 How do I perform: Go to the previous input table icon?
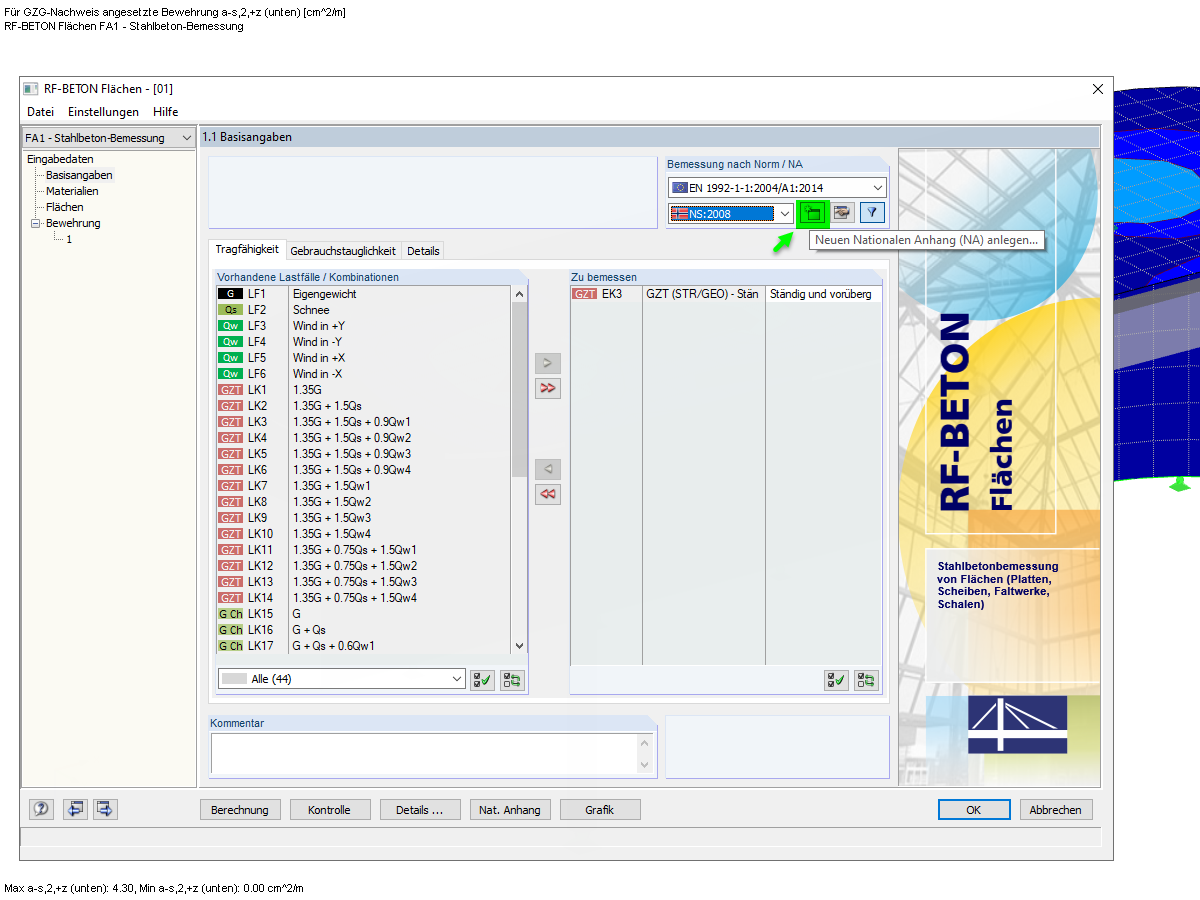75,809
